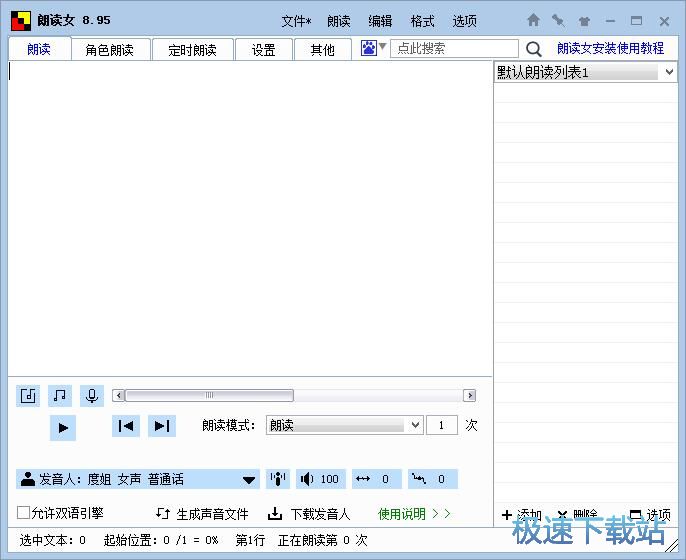Click the pin window icon
This screenshot has height=560, width=686.
pos(558,20)
